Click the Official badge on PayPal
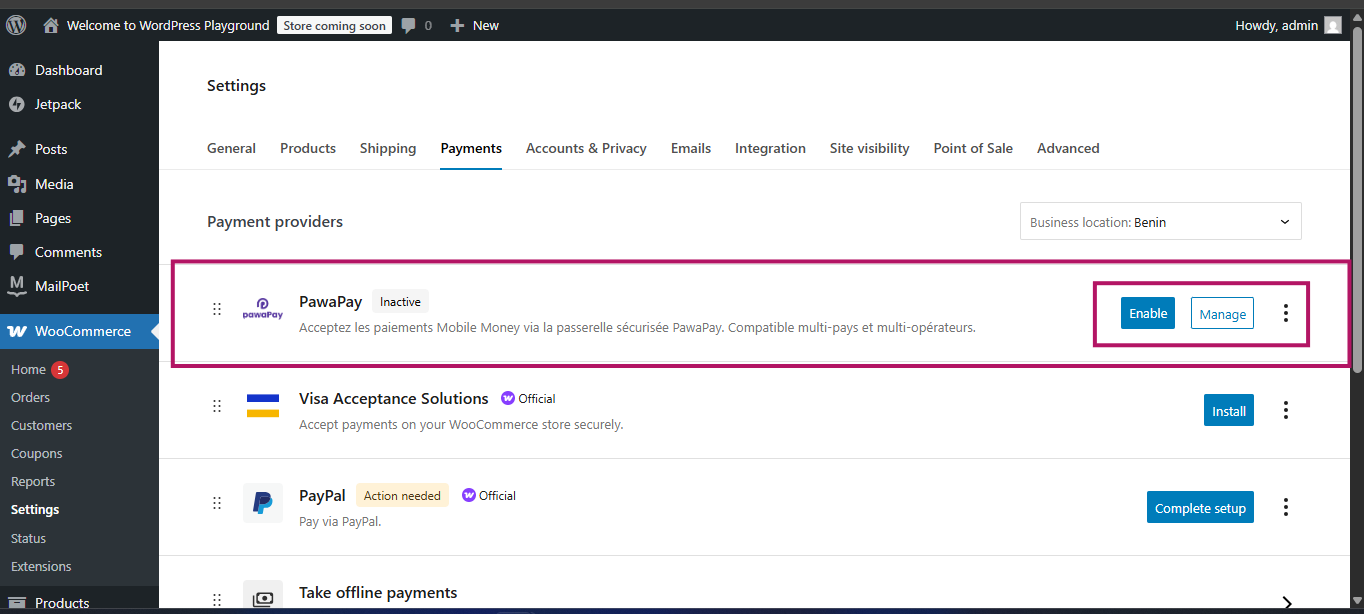 [489, 495]
